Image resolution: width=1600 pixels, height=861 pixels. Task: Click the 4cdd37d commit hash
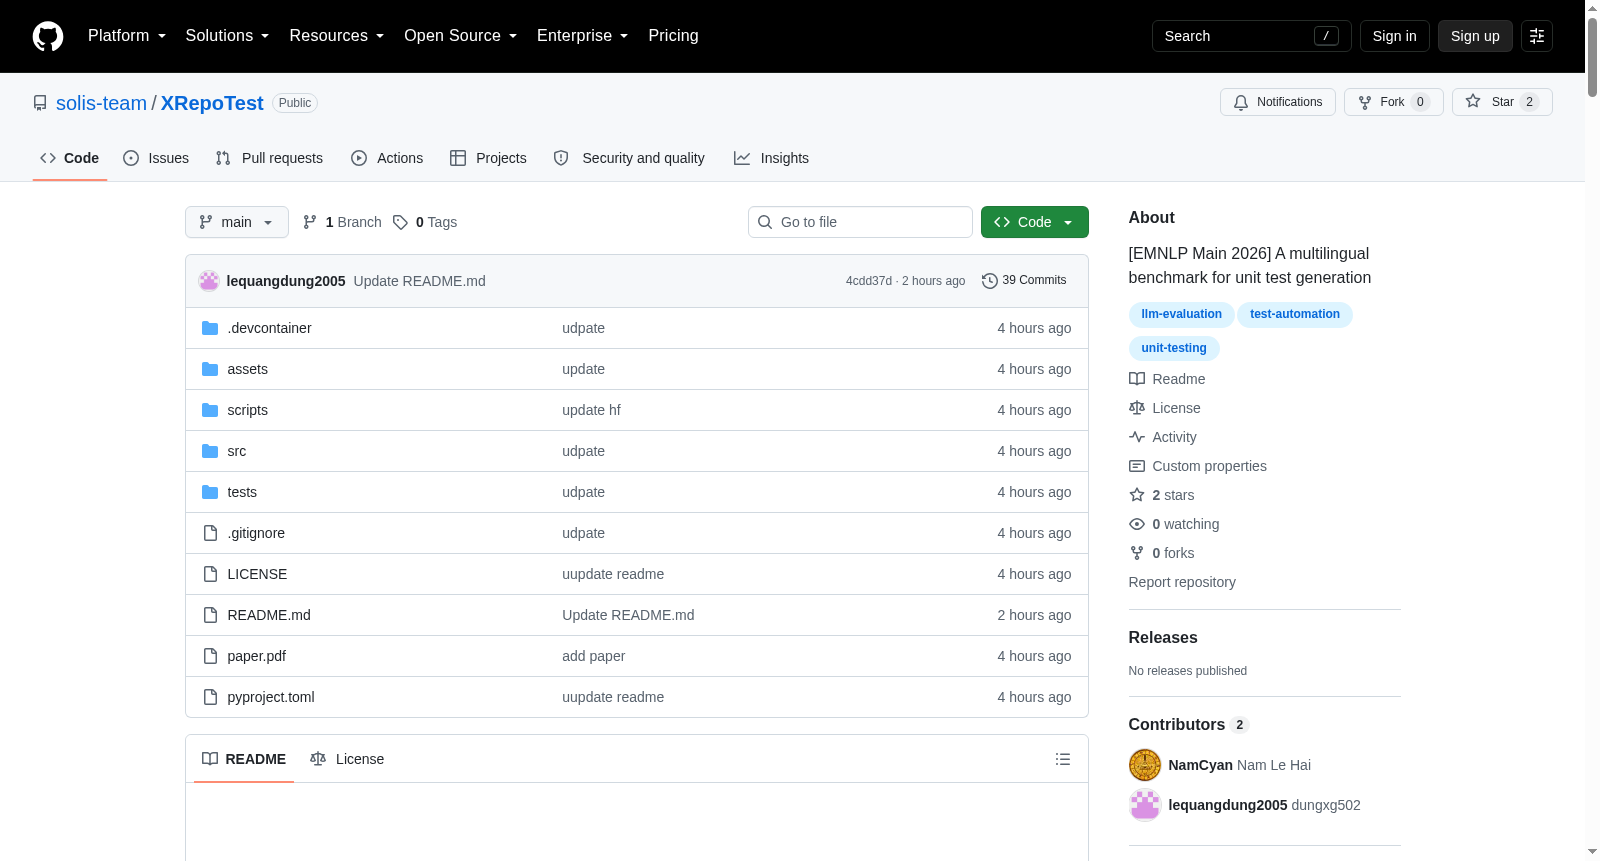click(x=869, y=281)
